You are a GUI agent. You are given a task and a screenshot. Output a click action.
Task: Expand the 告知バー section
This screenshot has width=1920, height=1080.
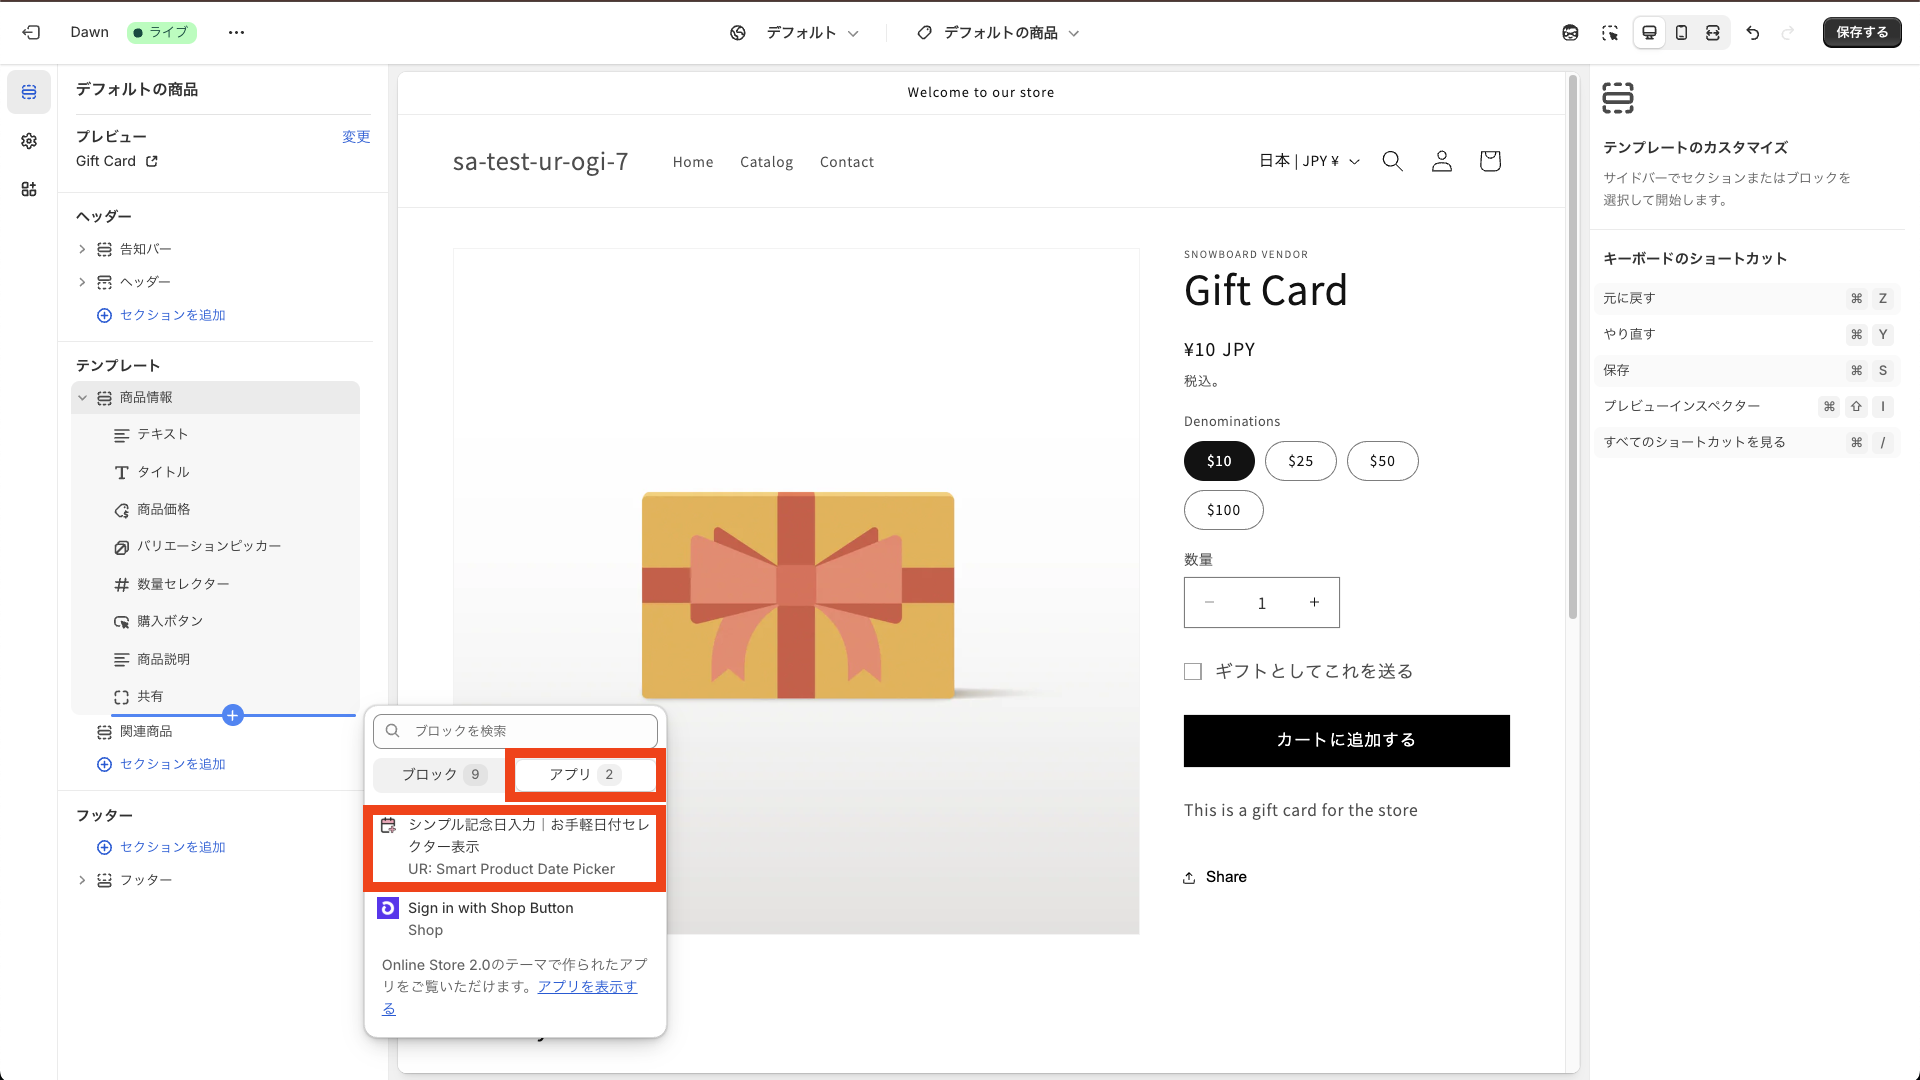(x=82, y=249)
